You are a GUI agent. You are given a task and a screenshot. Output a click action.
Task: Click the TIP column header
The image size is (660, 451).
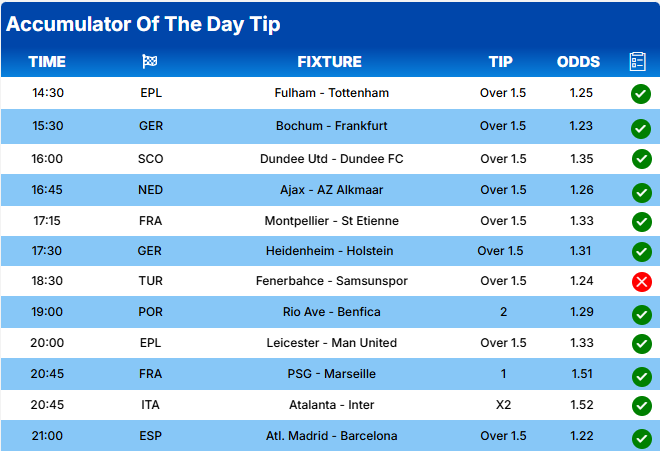[x=500, y=62]
